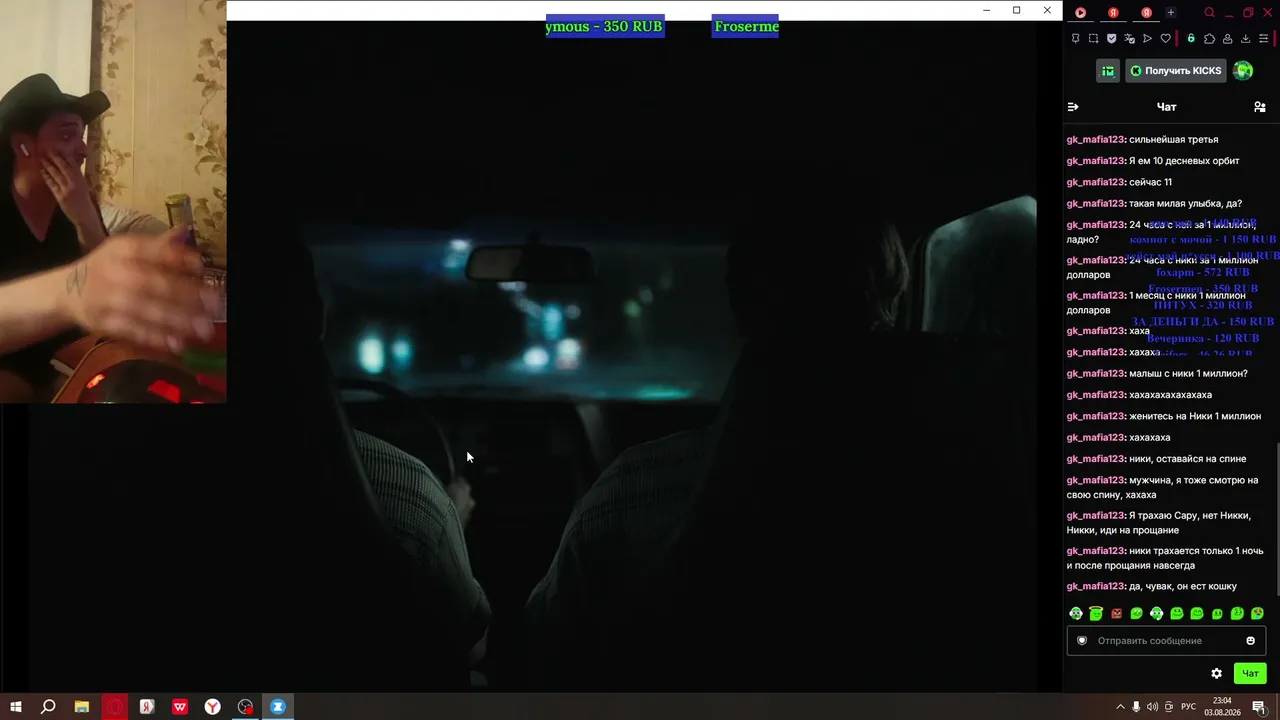Screen dimensions: 1280x720
Task: Click message 'ники, оставайся на спине'
Action: coord(1187,459)
